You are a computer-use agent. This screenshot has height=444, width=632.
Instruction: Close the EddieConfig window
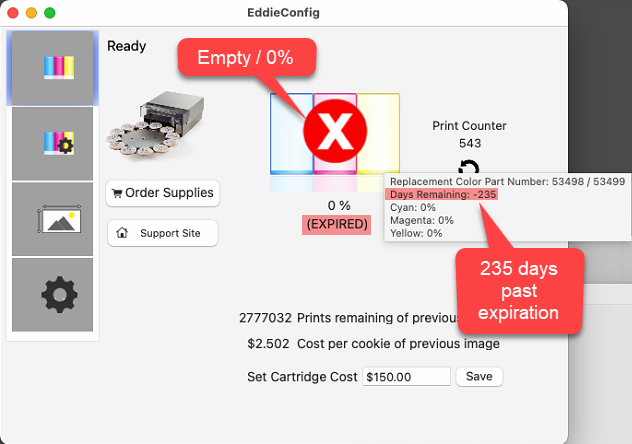pos(12,12)
